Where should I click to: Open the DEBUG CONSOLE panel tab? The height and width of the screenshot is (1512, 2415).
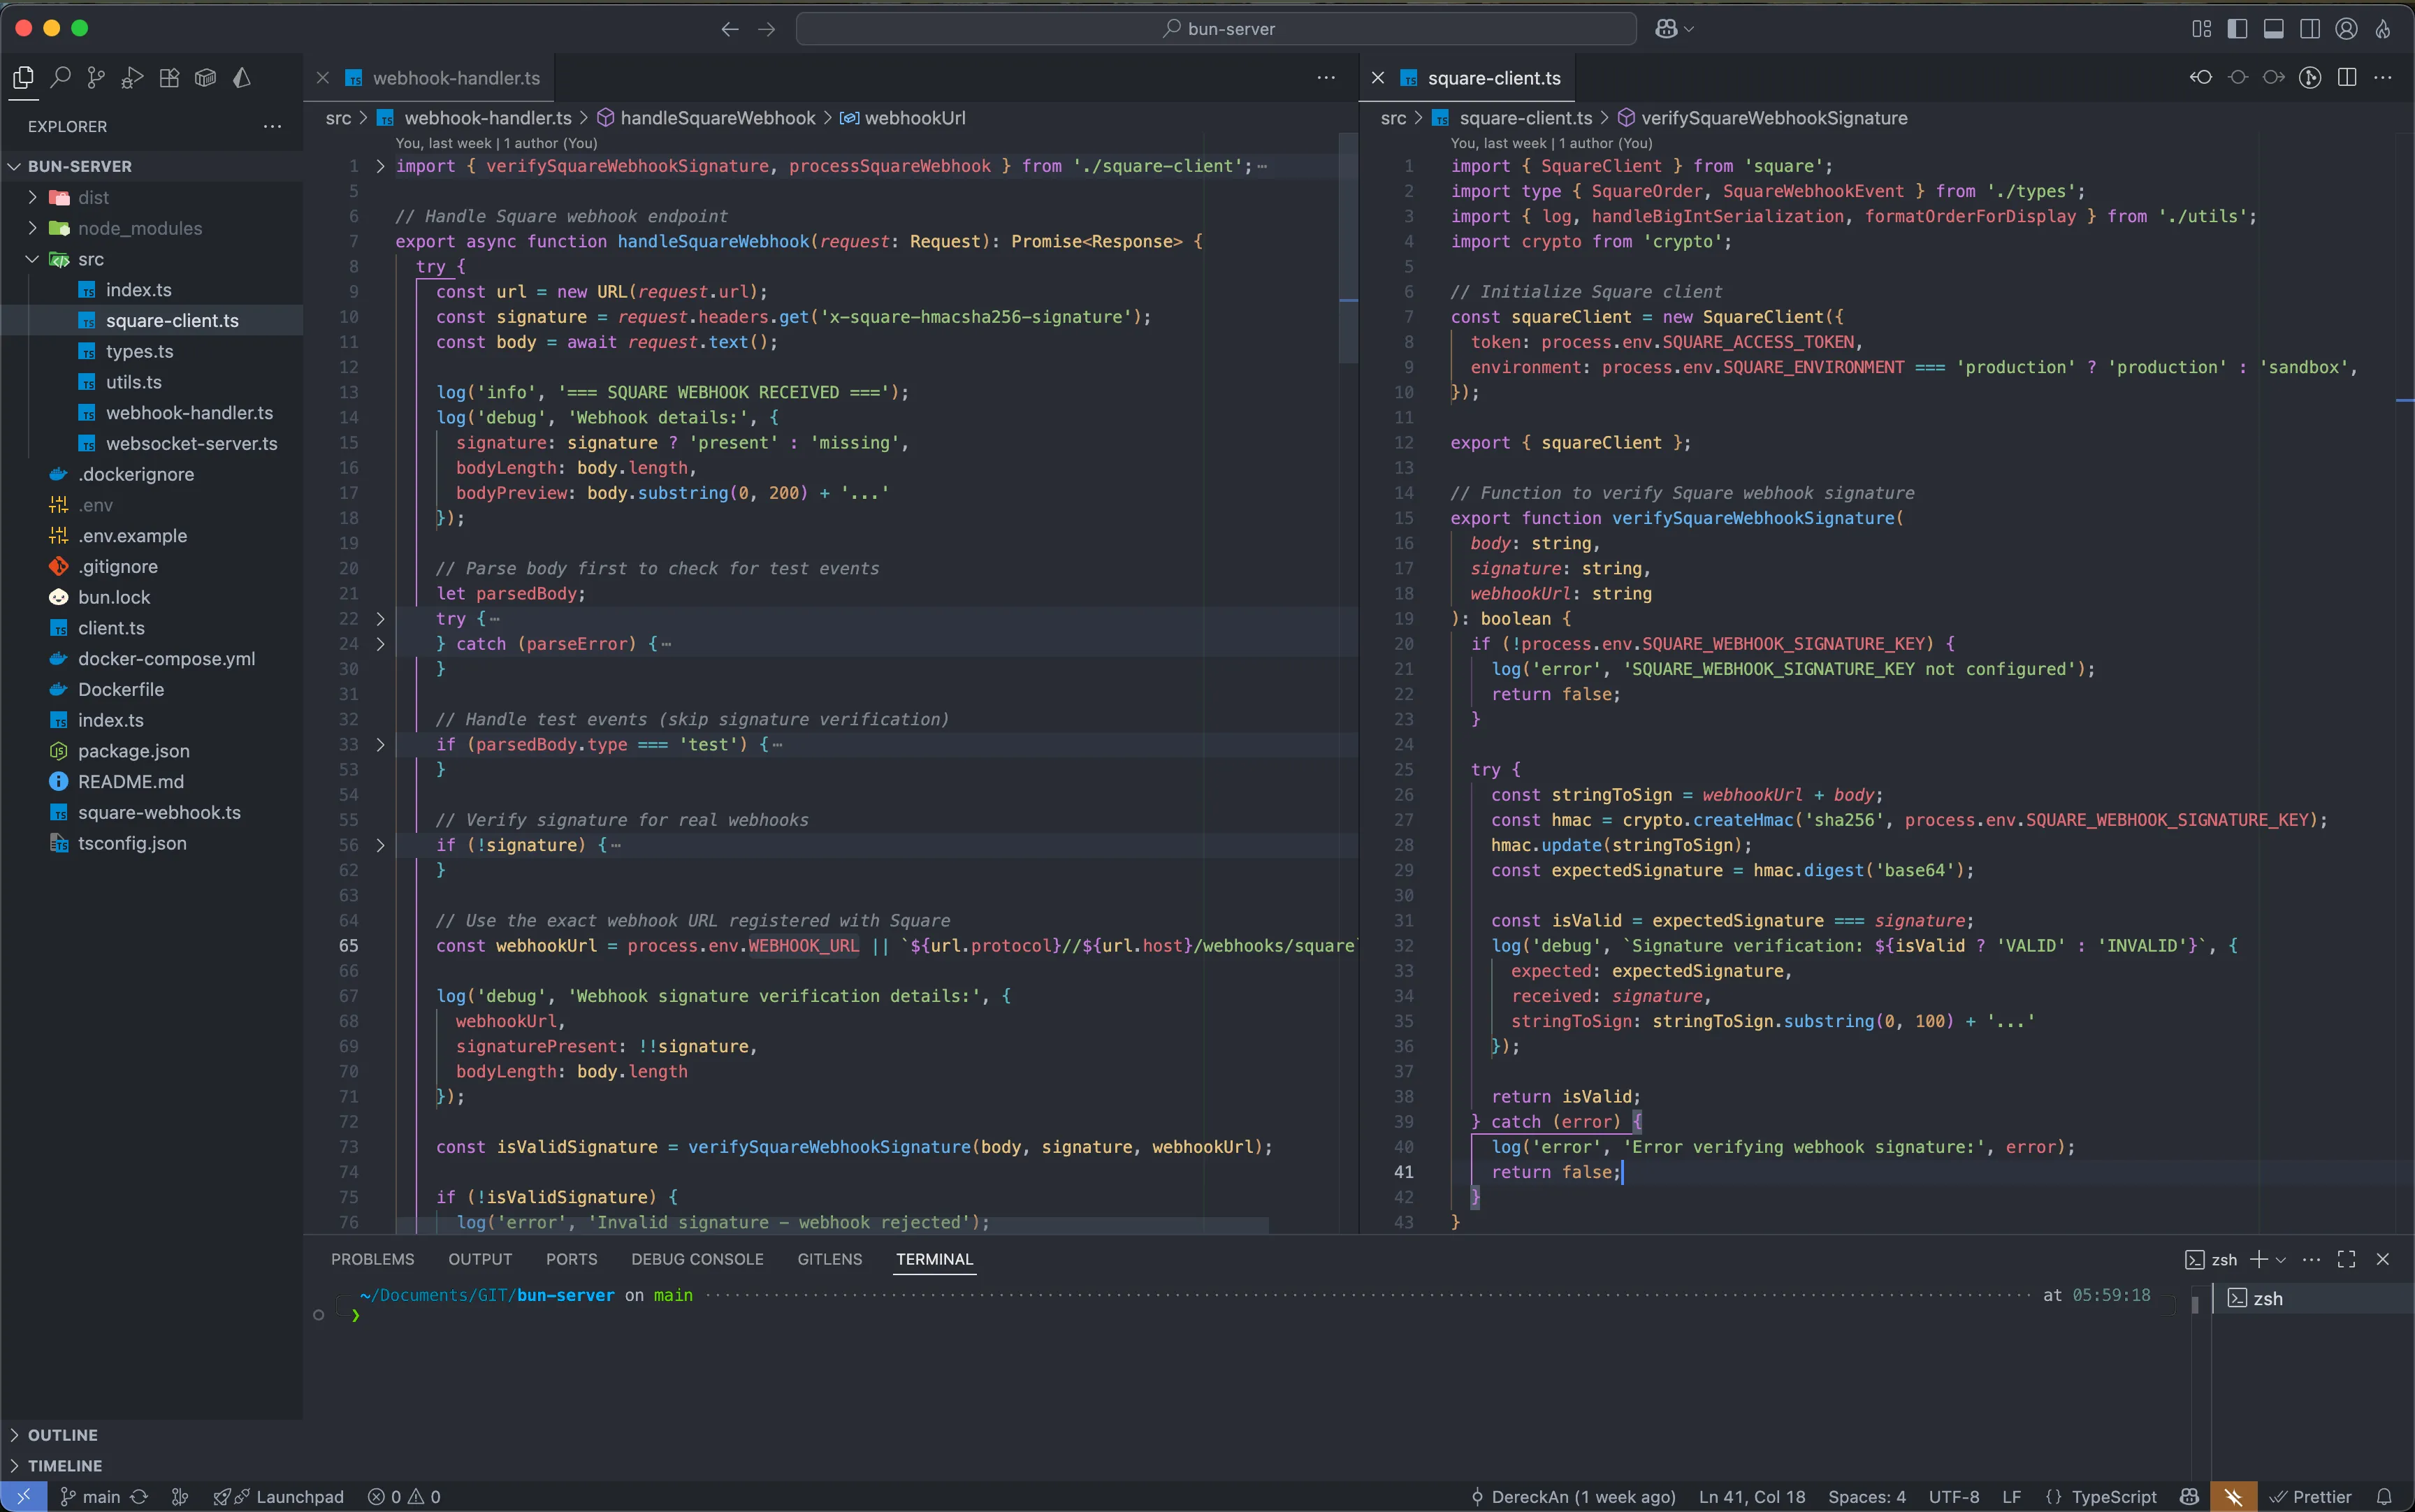[697, 1259]
